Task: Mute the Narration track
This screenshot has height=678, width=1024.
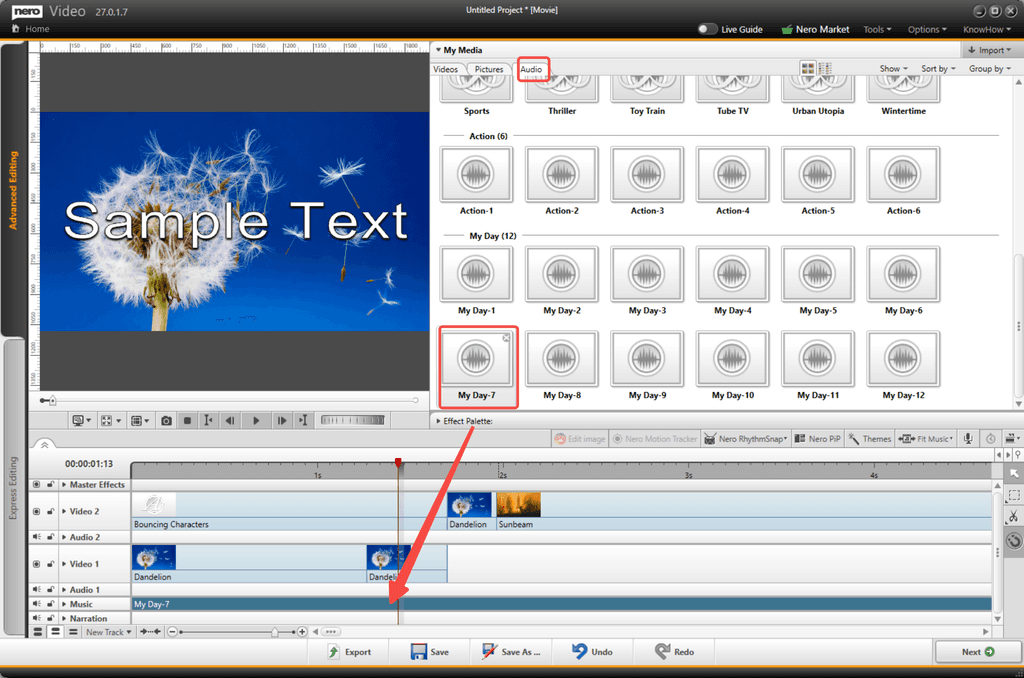Action: click(37, 618)
